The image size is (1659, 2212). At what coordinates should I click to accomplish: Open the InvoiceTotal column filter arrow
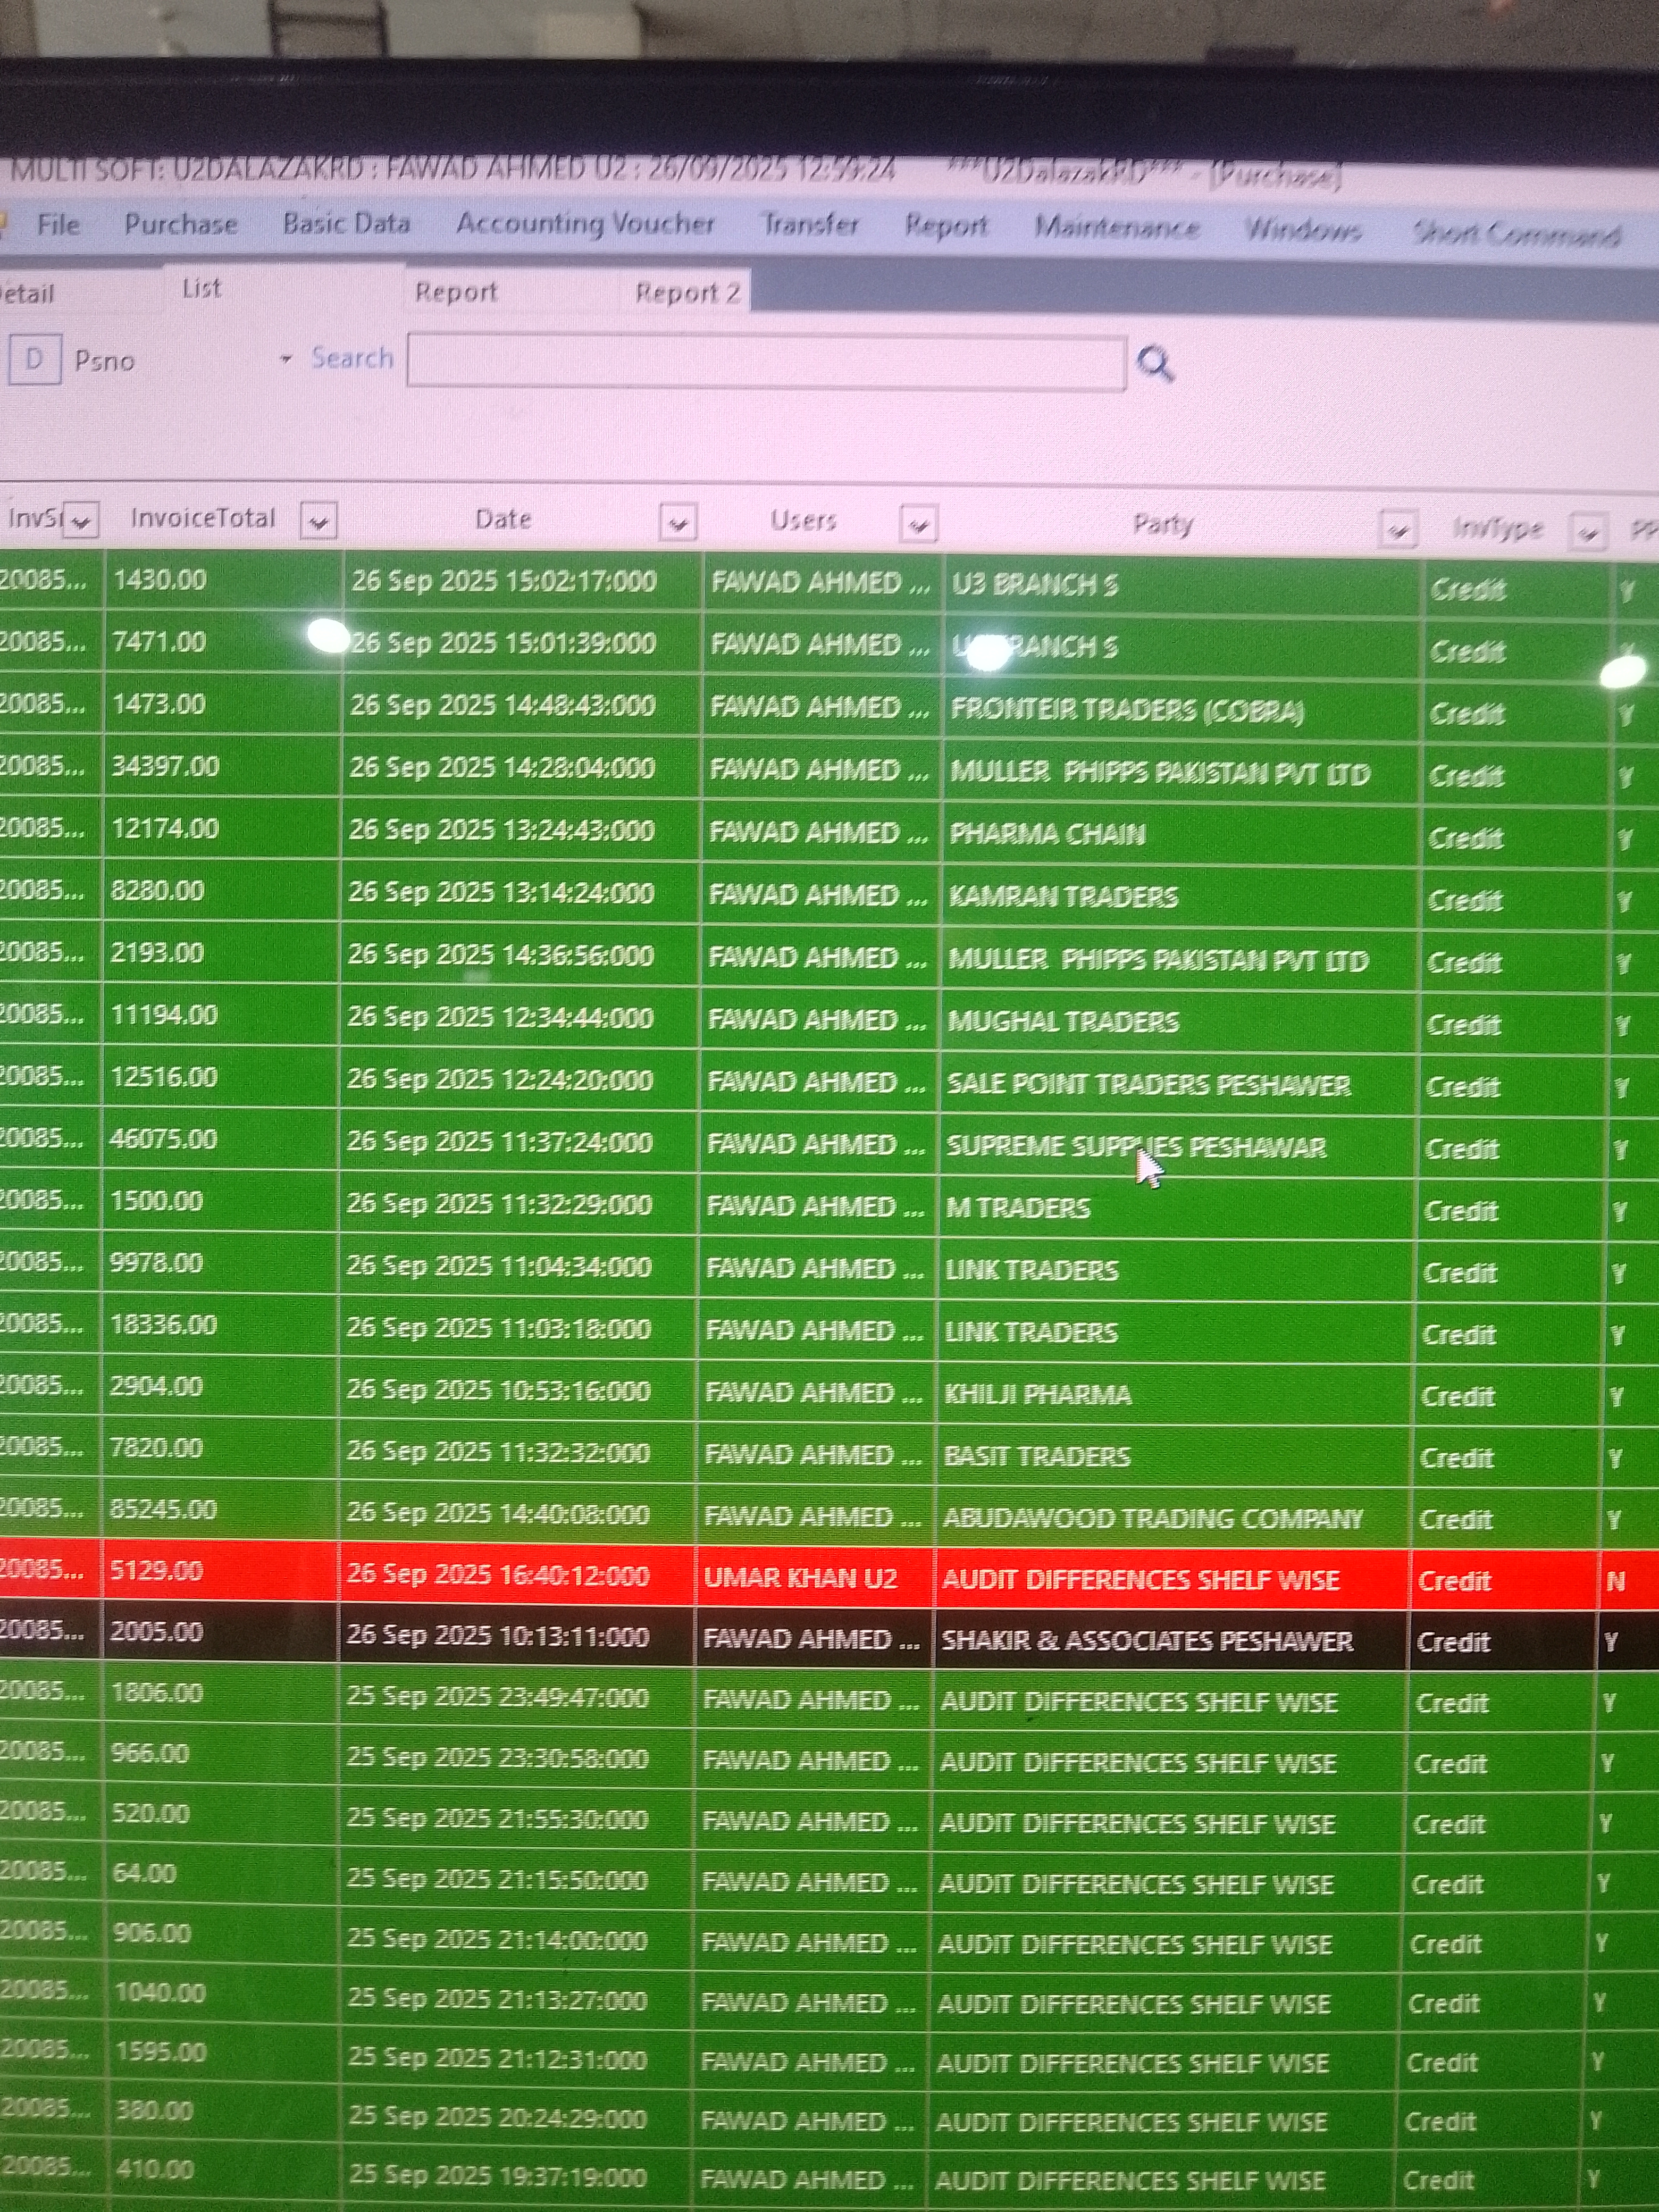tap(319, 522)
